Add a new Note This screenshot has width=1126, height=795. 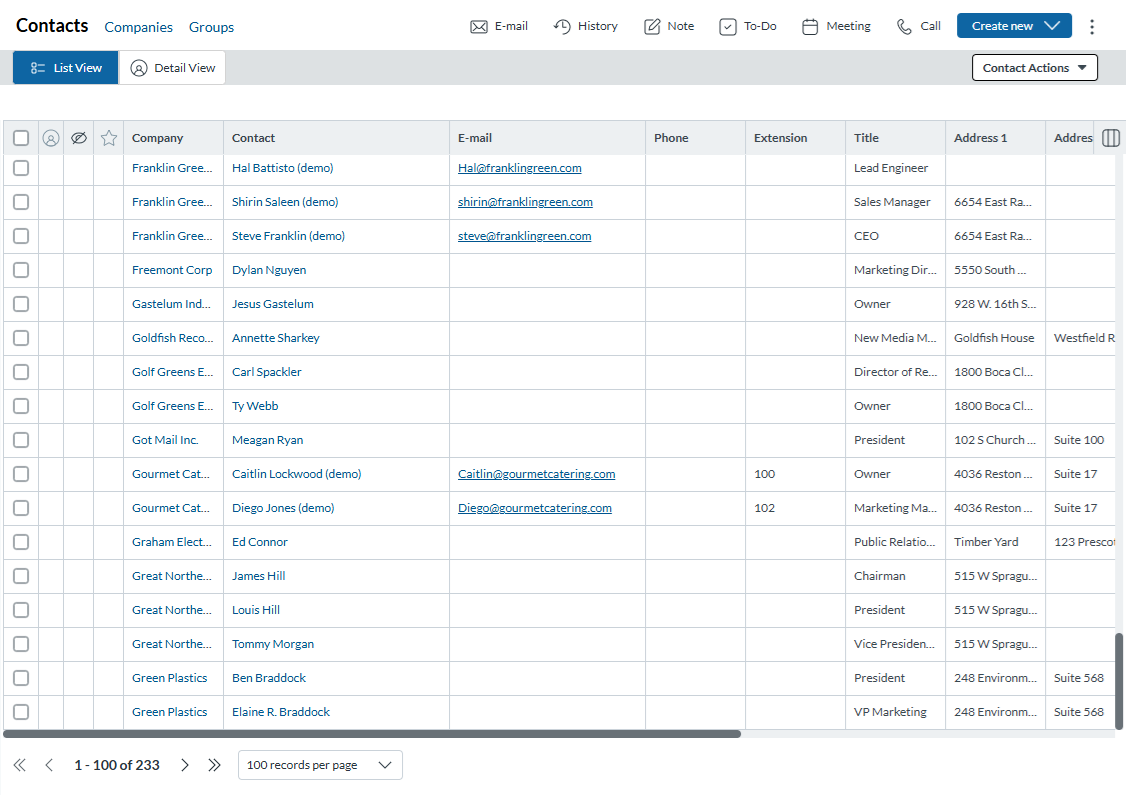[669, 26]
